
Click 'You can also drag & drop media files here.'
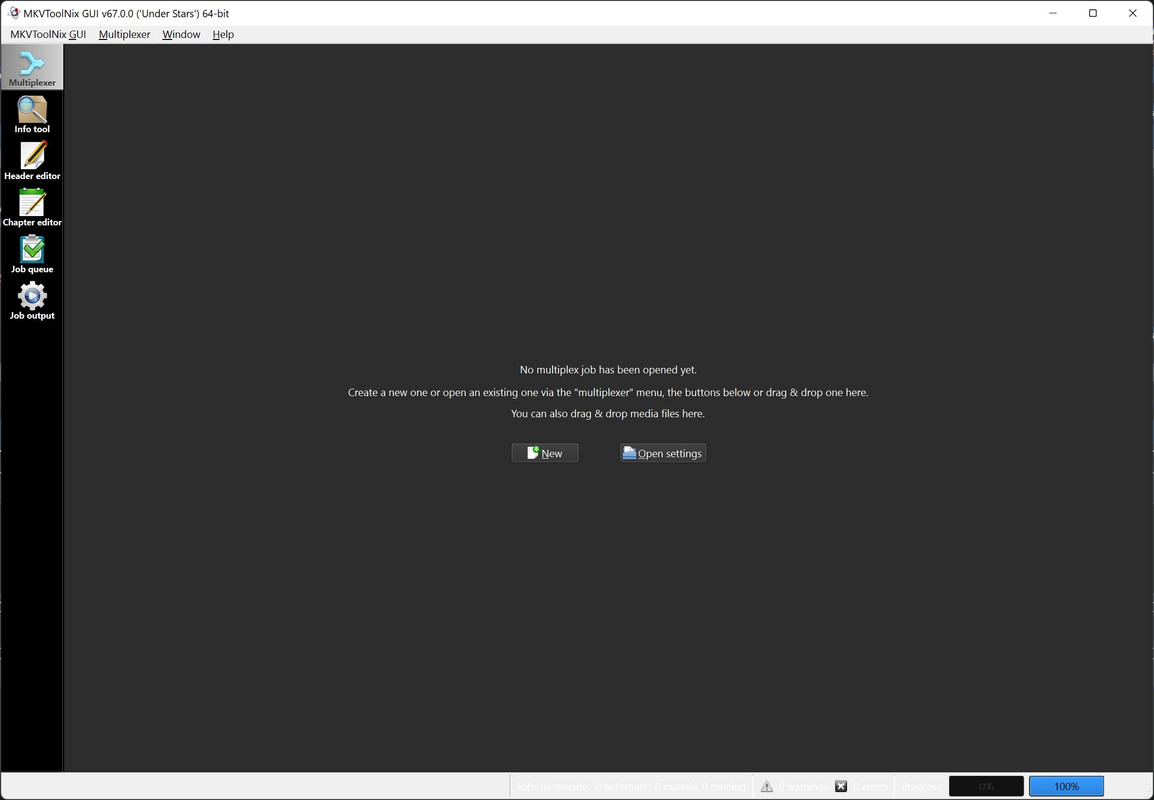click(x=608, y=414)
